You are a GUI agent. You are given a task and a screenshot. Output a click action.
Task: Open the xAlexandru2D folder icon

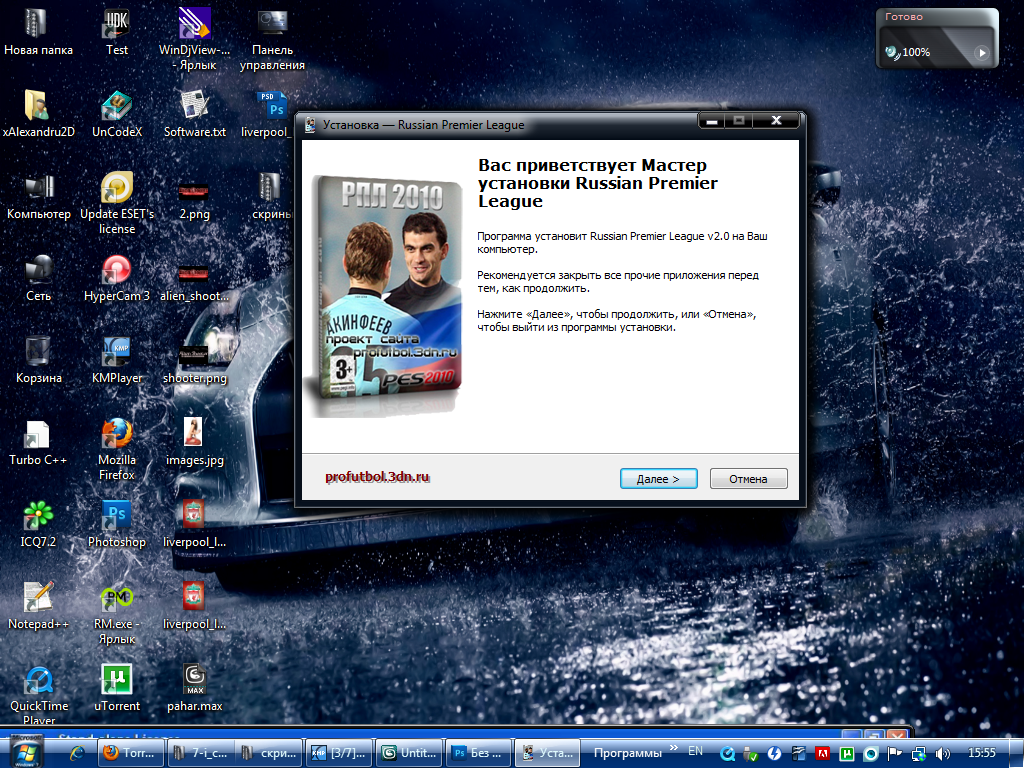(x=39, y=114)
